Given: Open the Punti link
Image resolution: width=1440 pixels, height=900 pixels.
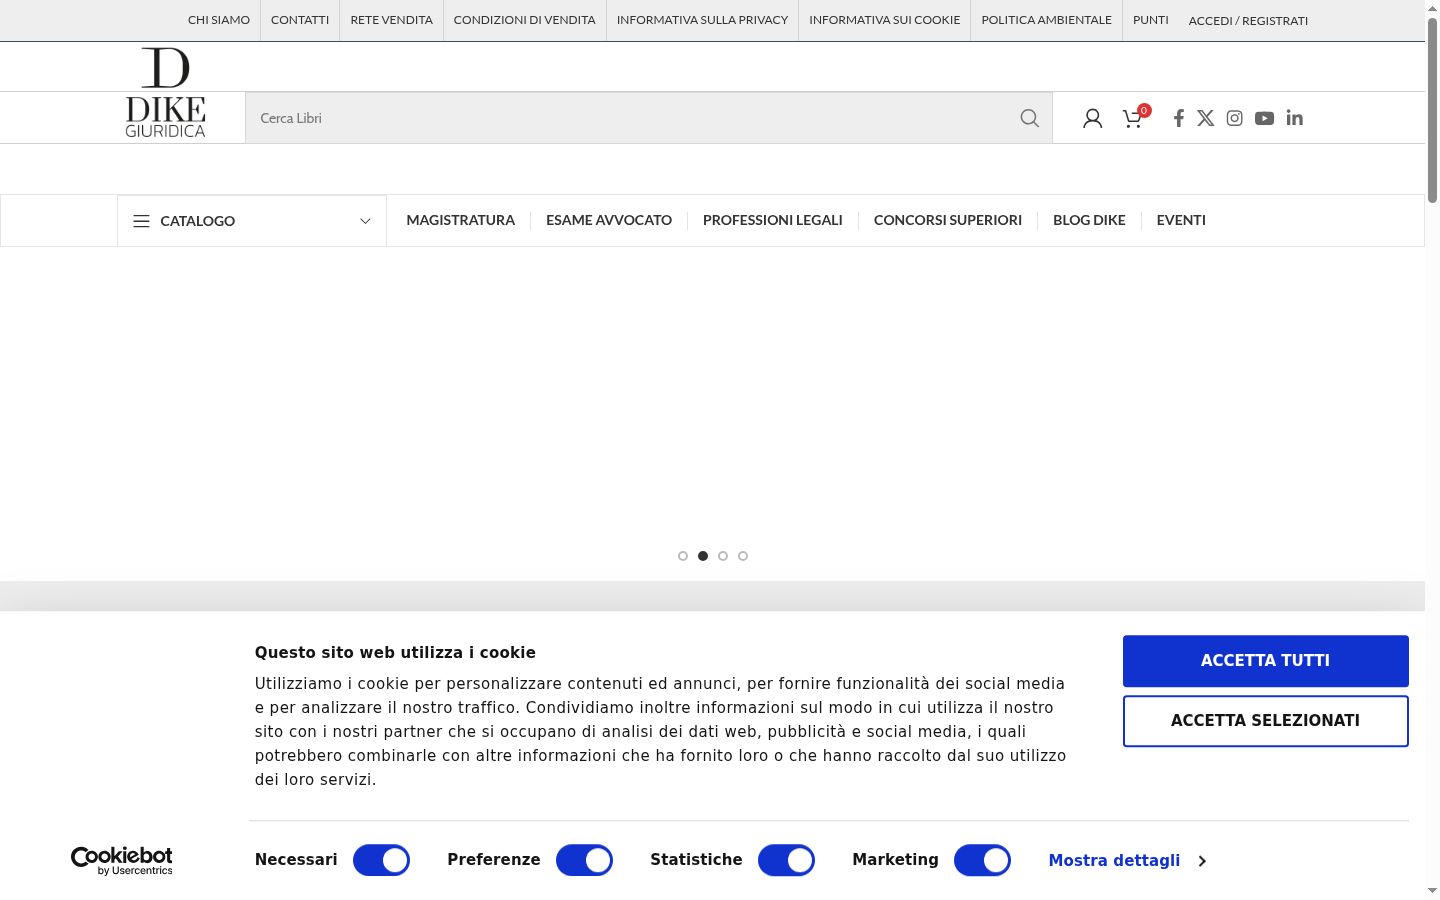Looking at the screenshot, I should click(1151, 20).
